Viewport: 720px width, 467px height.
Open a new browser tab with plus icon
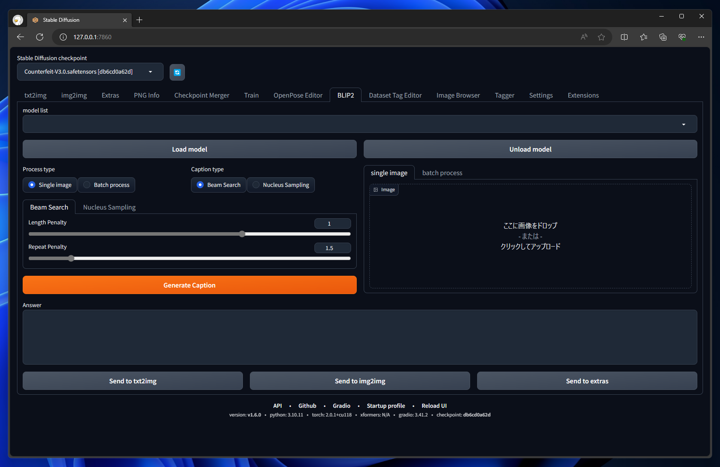coord(139,20)
